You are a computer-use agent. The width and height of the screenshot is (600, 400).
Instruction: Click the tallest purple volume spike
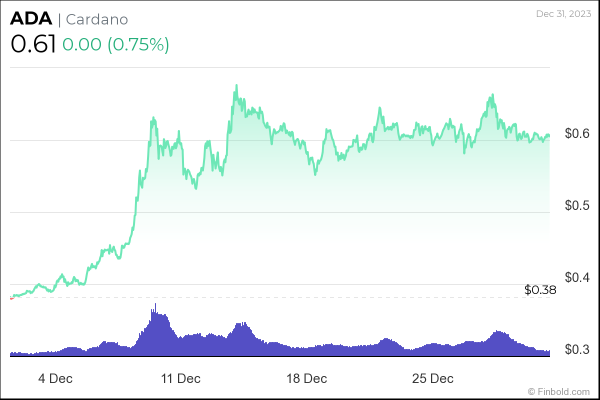[154, 306]
